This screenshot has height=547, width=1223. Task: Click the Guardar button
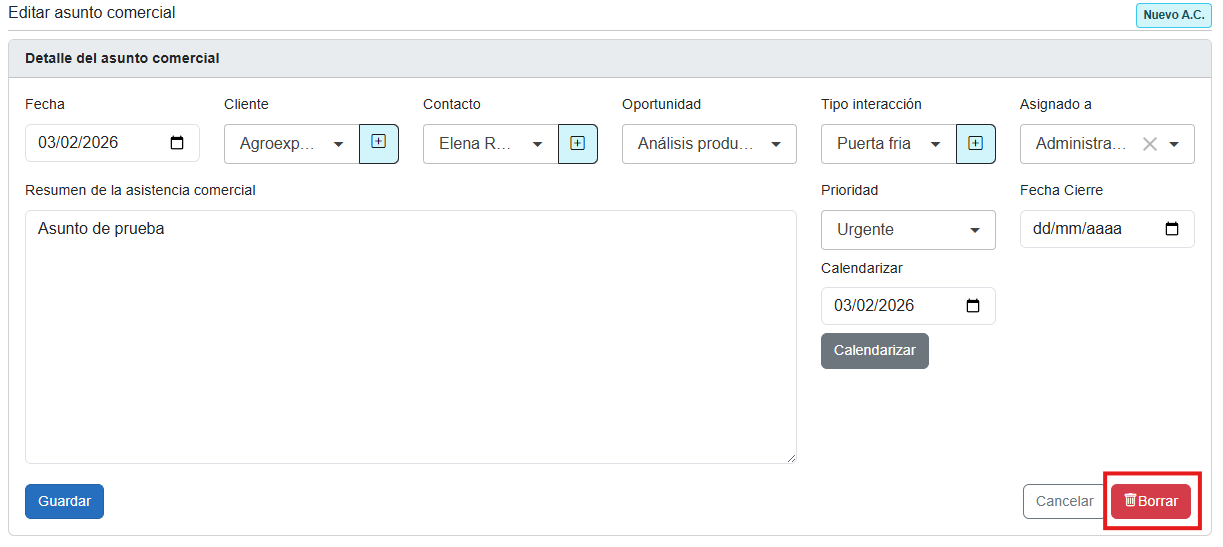click(64, 501)
